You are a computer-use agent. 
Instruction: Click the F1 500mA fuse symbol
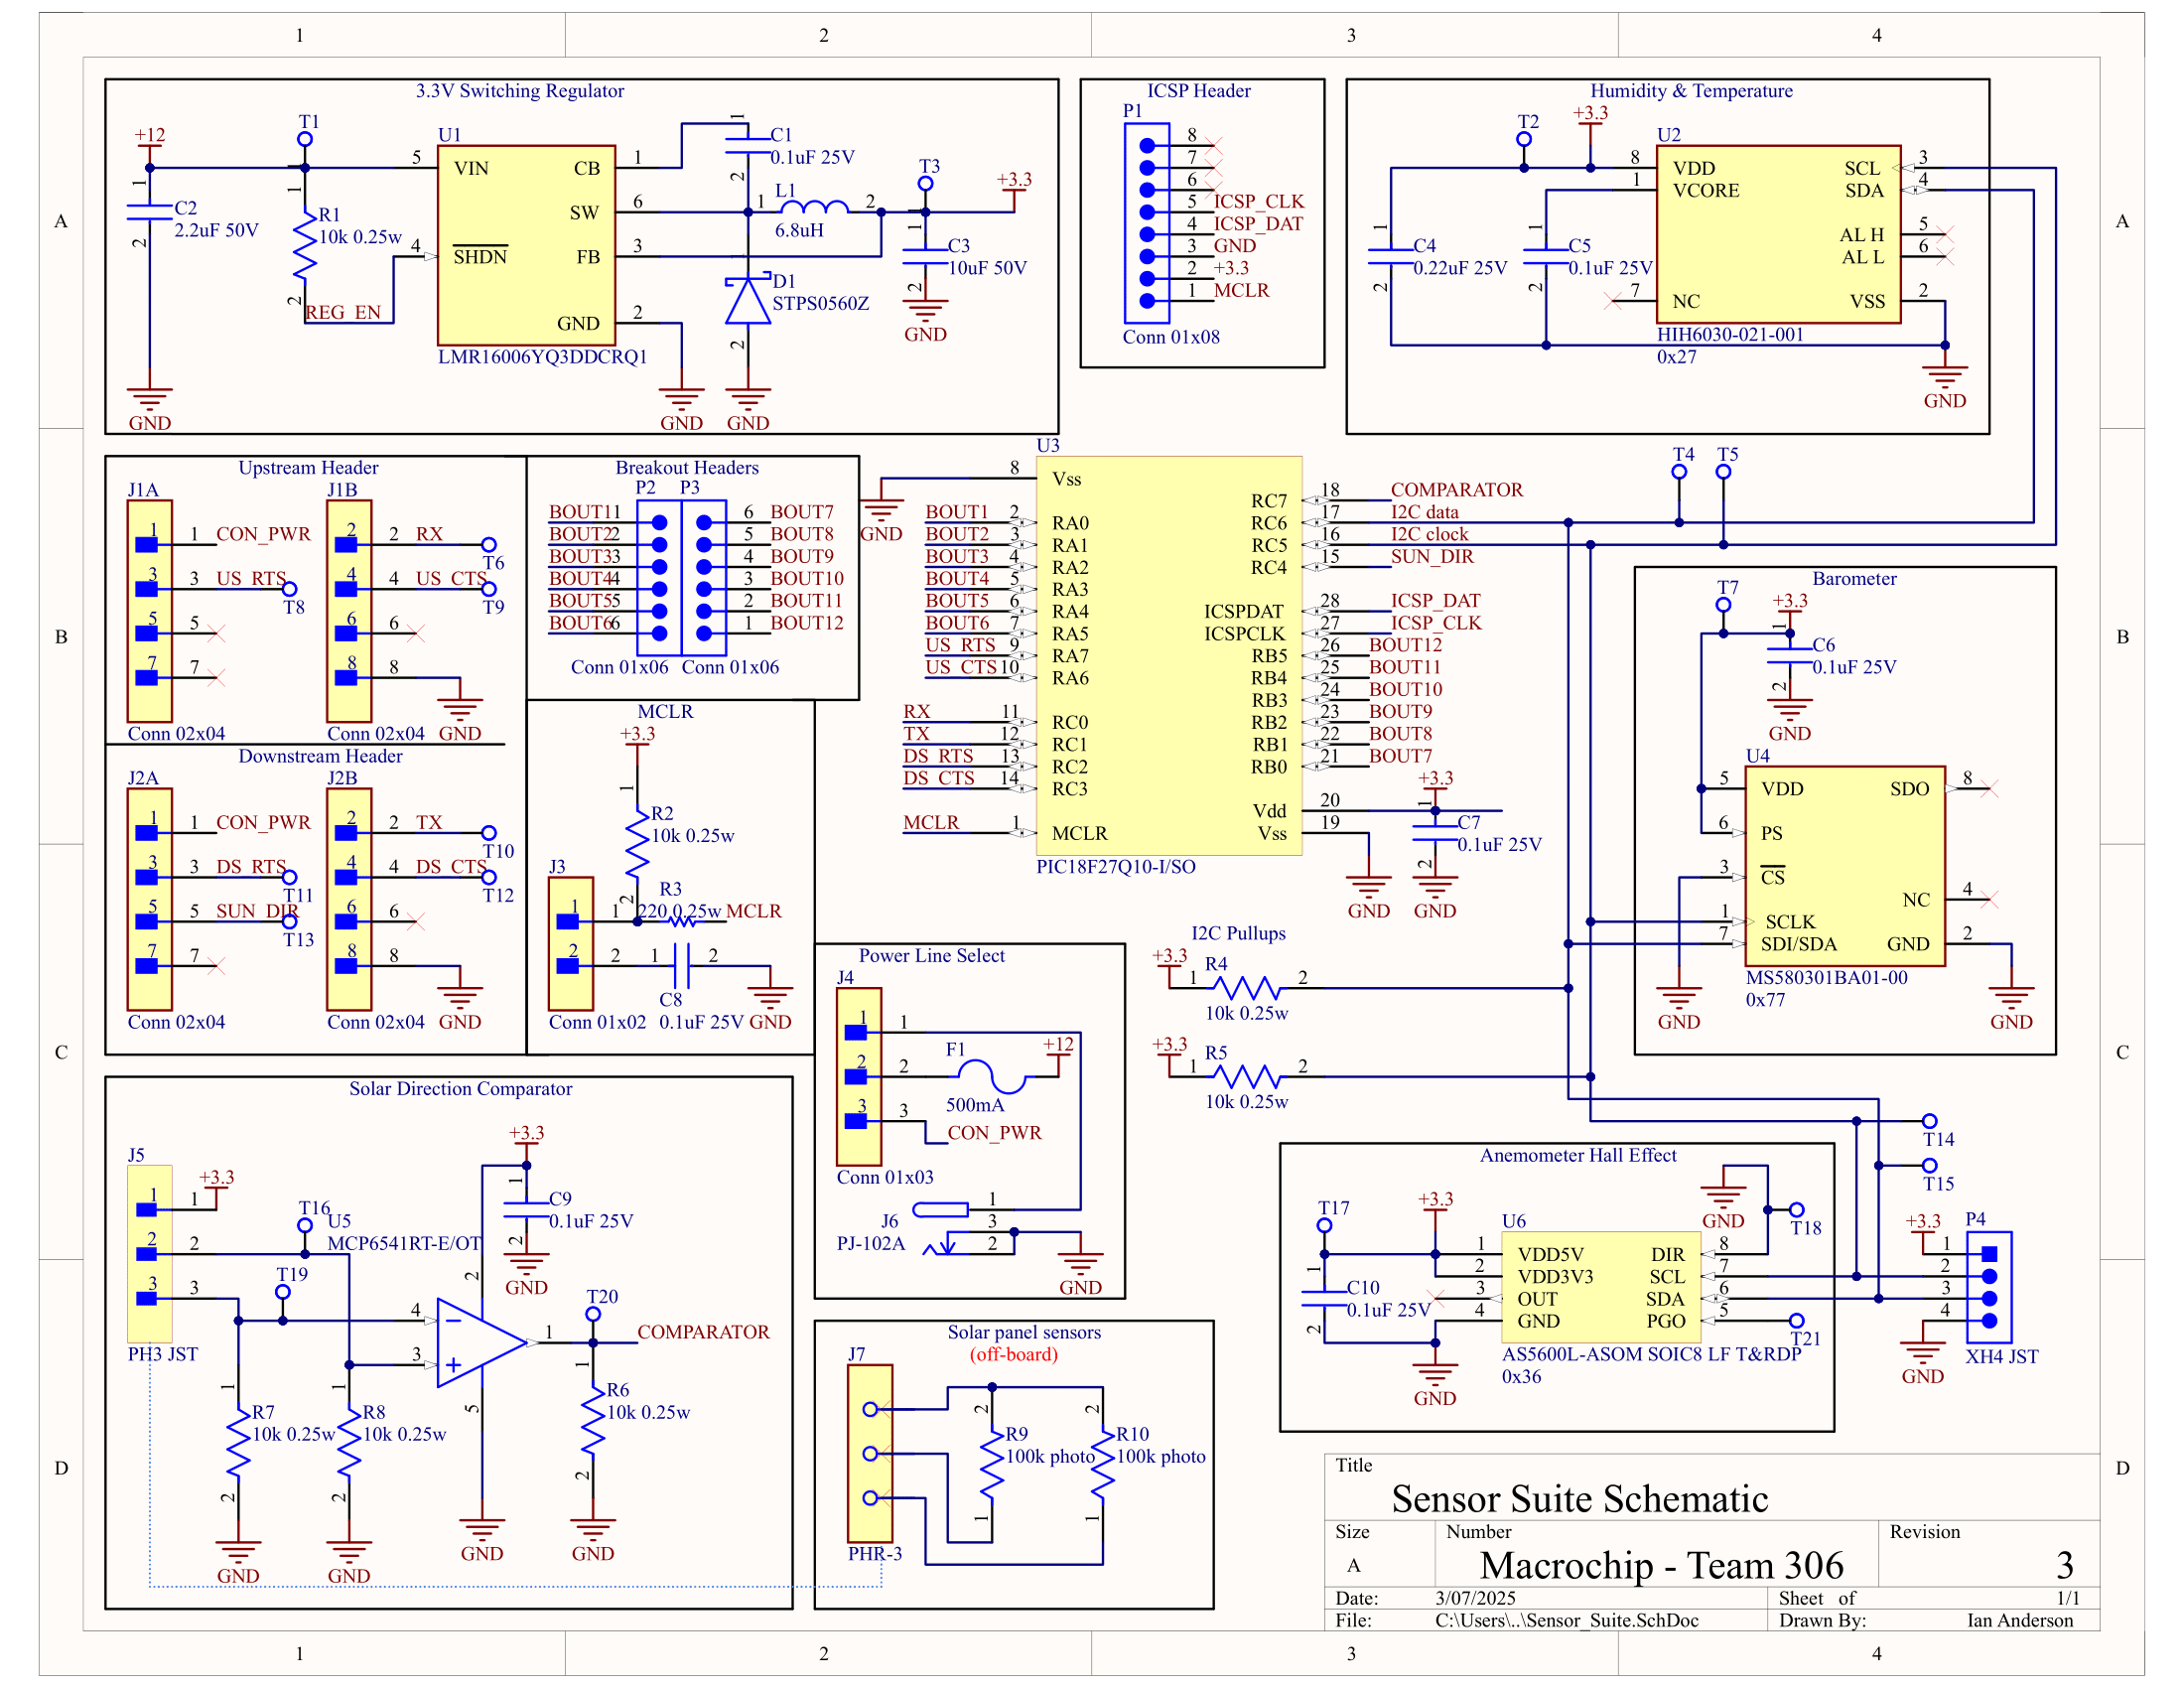(991, 1077)
